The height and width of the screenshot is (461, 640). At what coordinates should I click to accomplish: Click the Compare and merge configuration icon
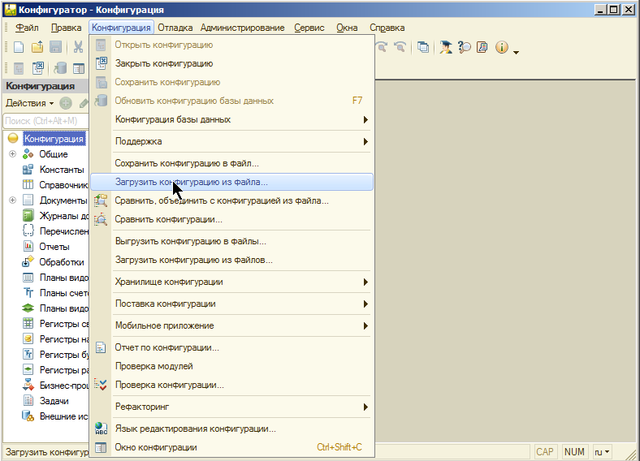[x=100, y=200]
